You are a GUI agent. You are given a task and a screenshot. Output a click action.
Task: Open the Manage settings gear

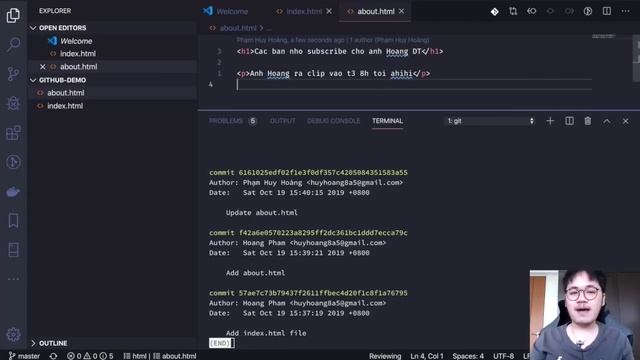point(13,335)
